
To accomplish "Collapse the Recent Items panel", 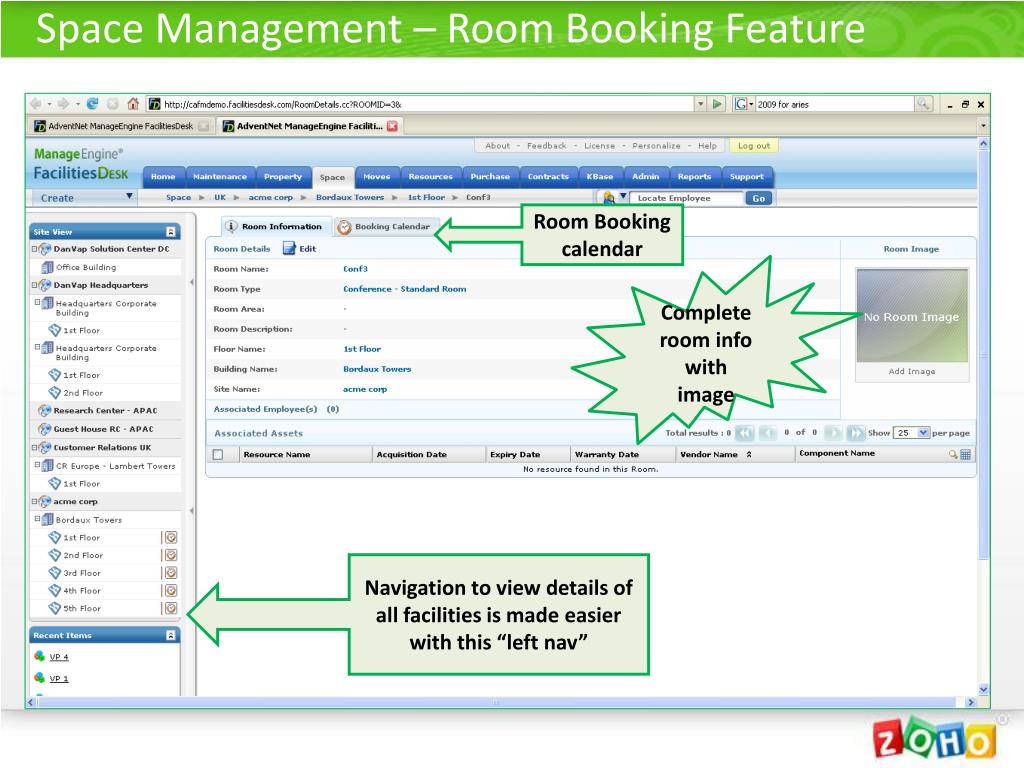I will coord(170,635).
